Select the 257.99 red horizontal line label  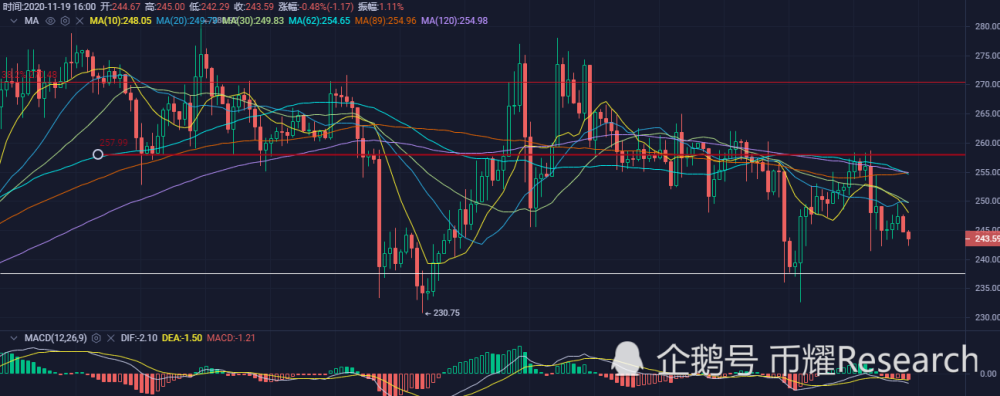pyautogui.click(x=114, y=142)
